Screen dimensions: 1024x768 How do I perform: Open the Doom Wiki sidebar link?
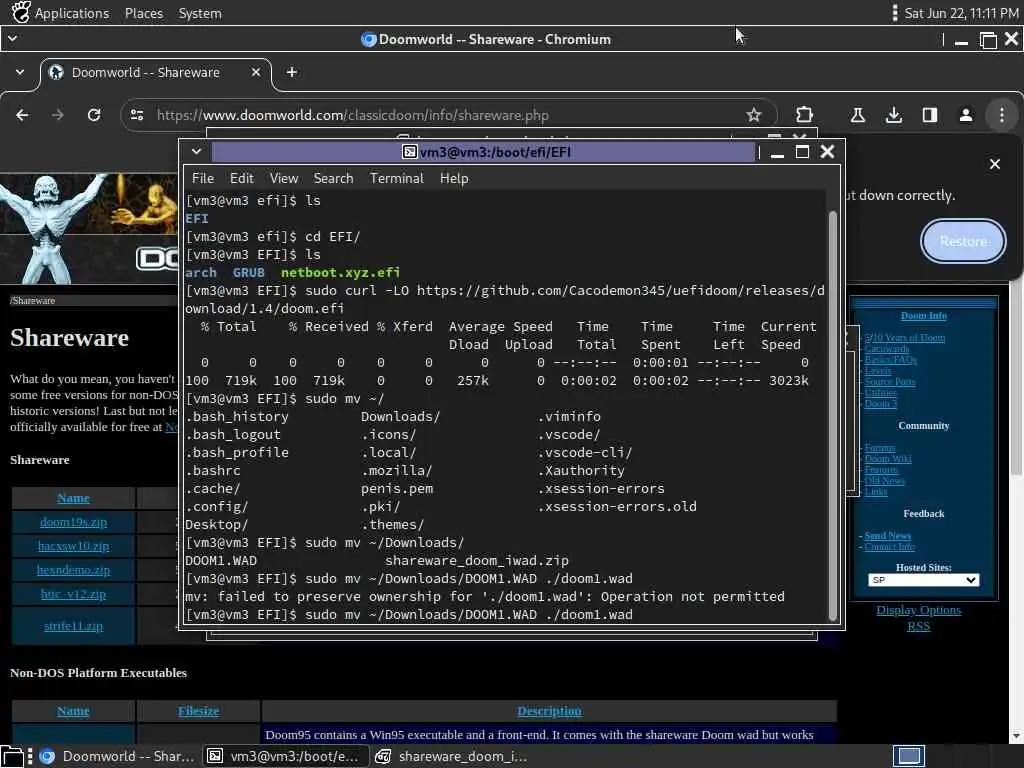pyautogui.click(x=888, y=459)
